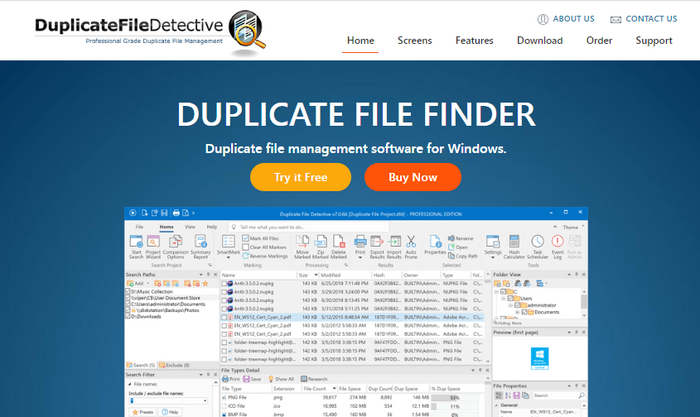This screenshot has height=417, width=700.
Task: Toggle the administrator folder checkbox in Folder View
Action: pyautogui.click(x=517, y=305)
